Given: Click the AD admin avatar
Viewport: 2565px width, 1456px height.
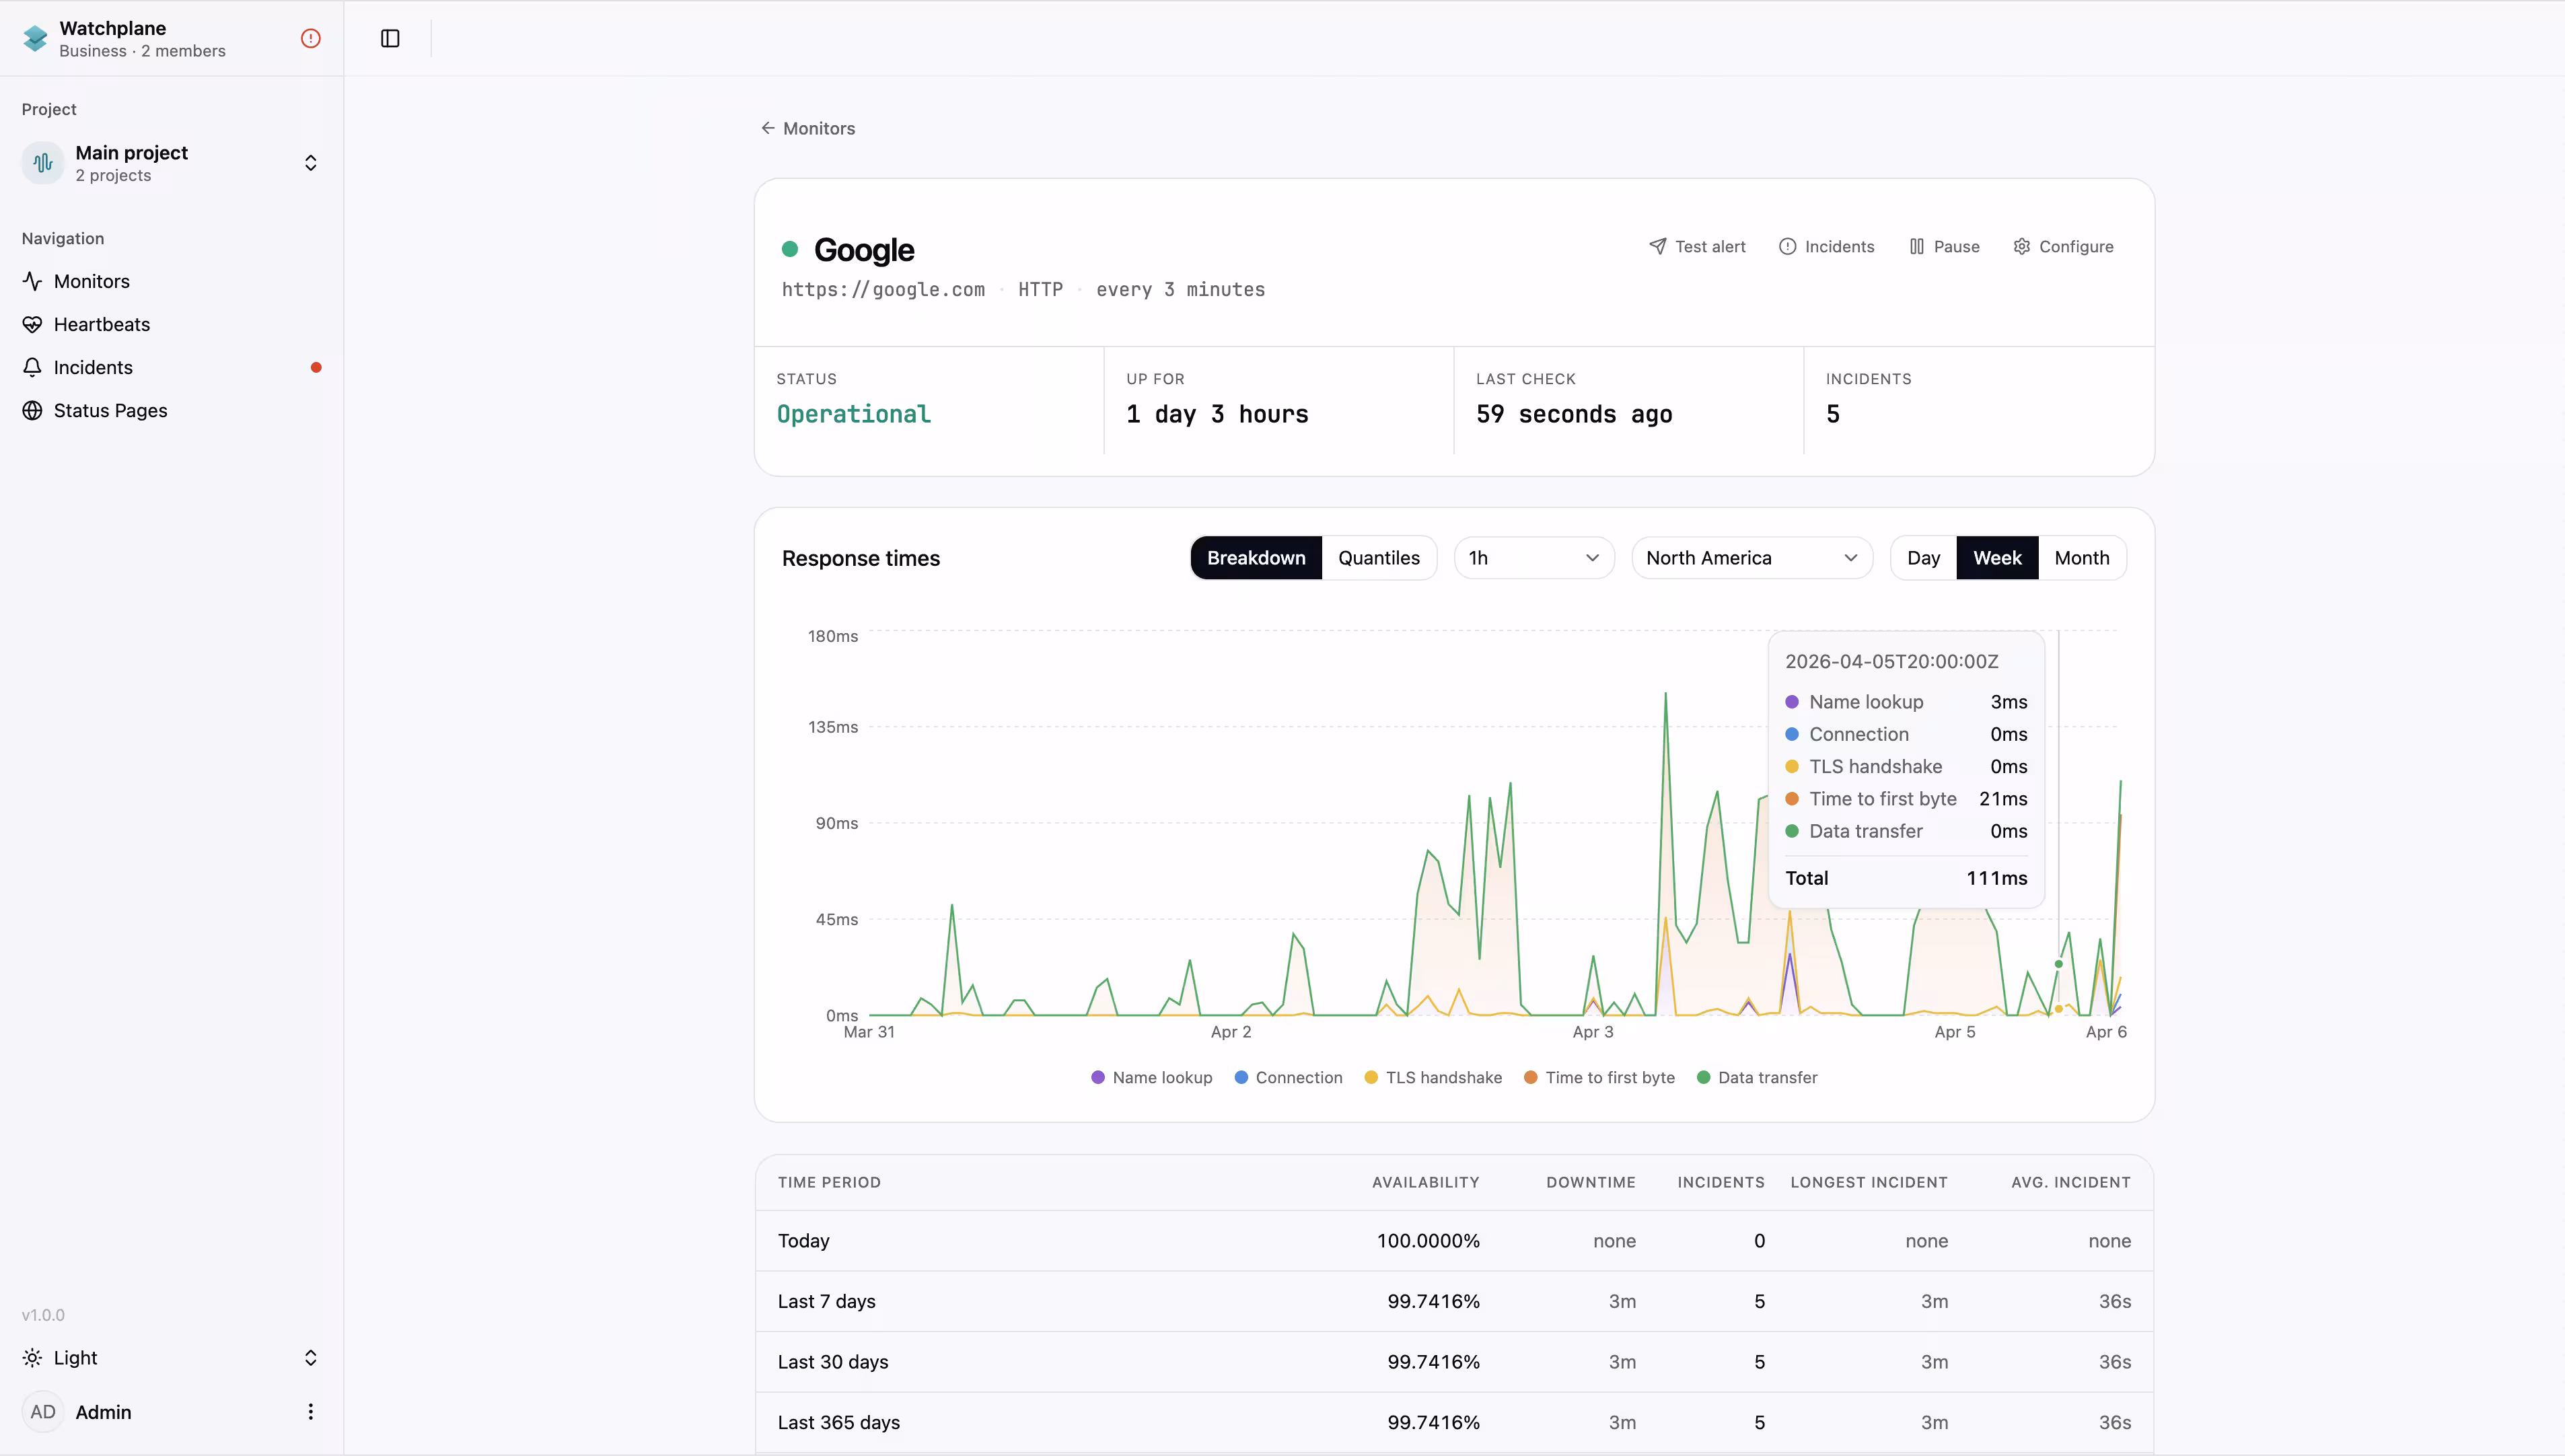Looking at the screenshot, I should [43, 1412].
